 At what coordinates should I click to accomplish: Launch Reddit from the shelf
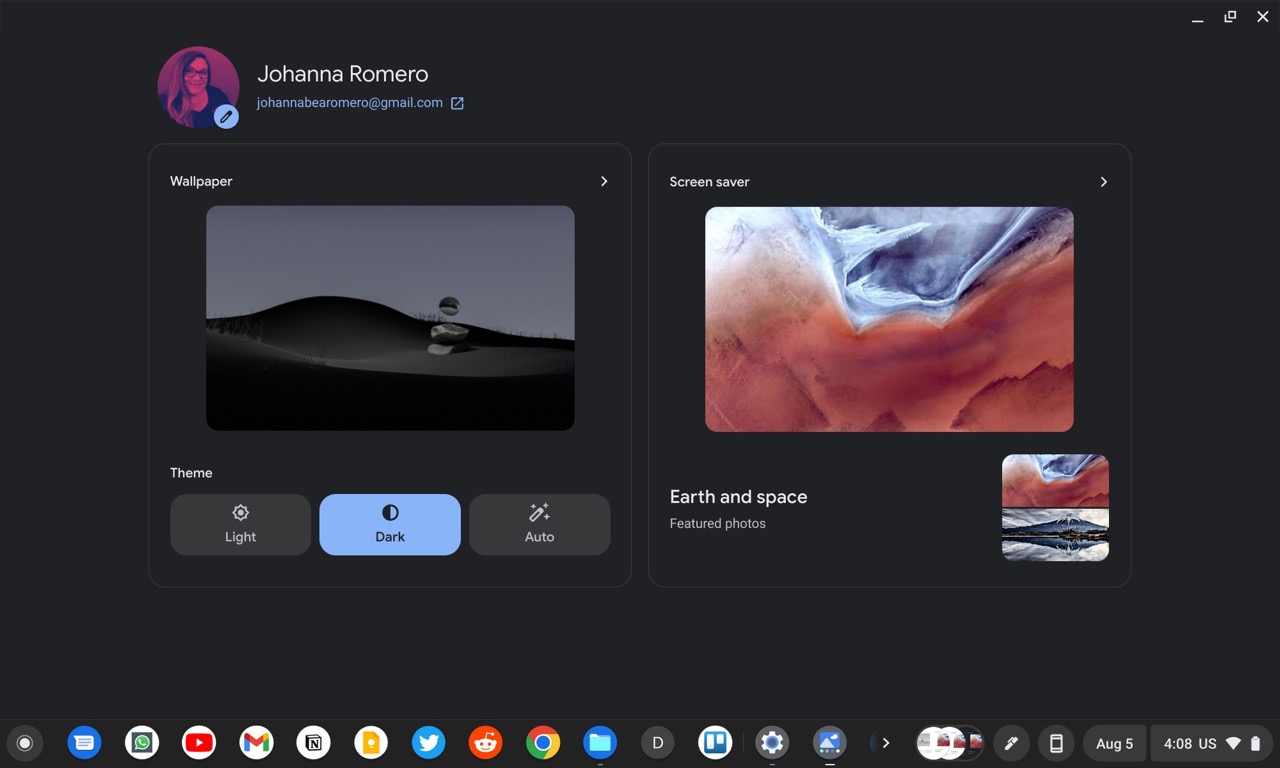click(486, 743)
